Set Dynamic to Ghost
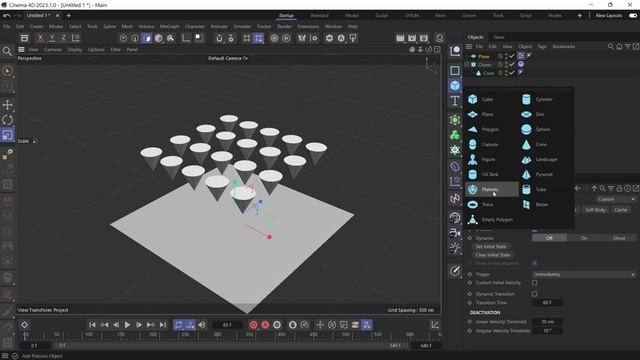Image resolution: width=640 pixels, height=360 pixels. (619, 238)
